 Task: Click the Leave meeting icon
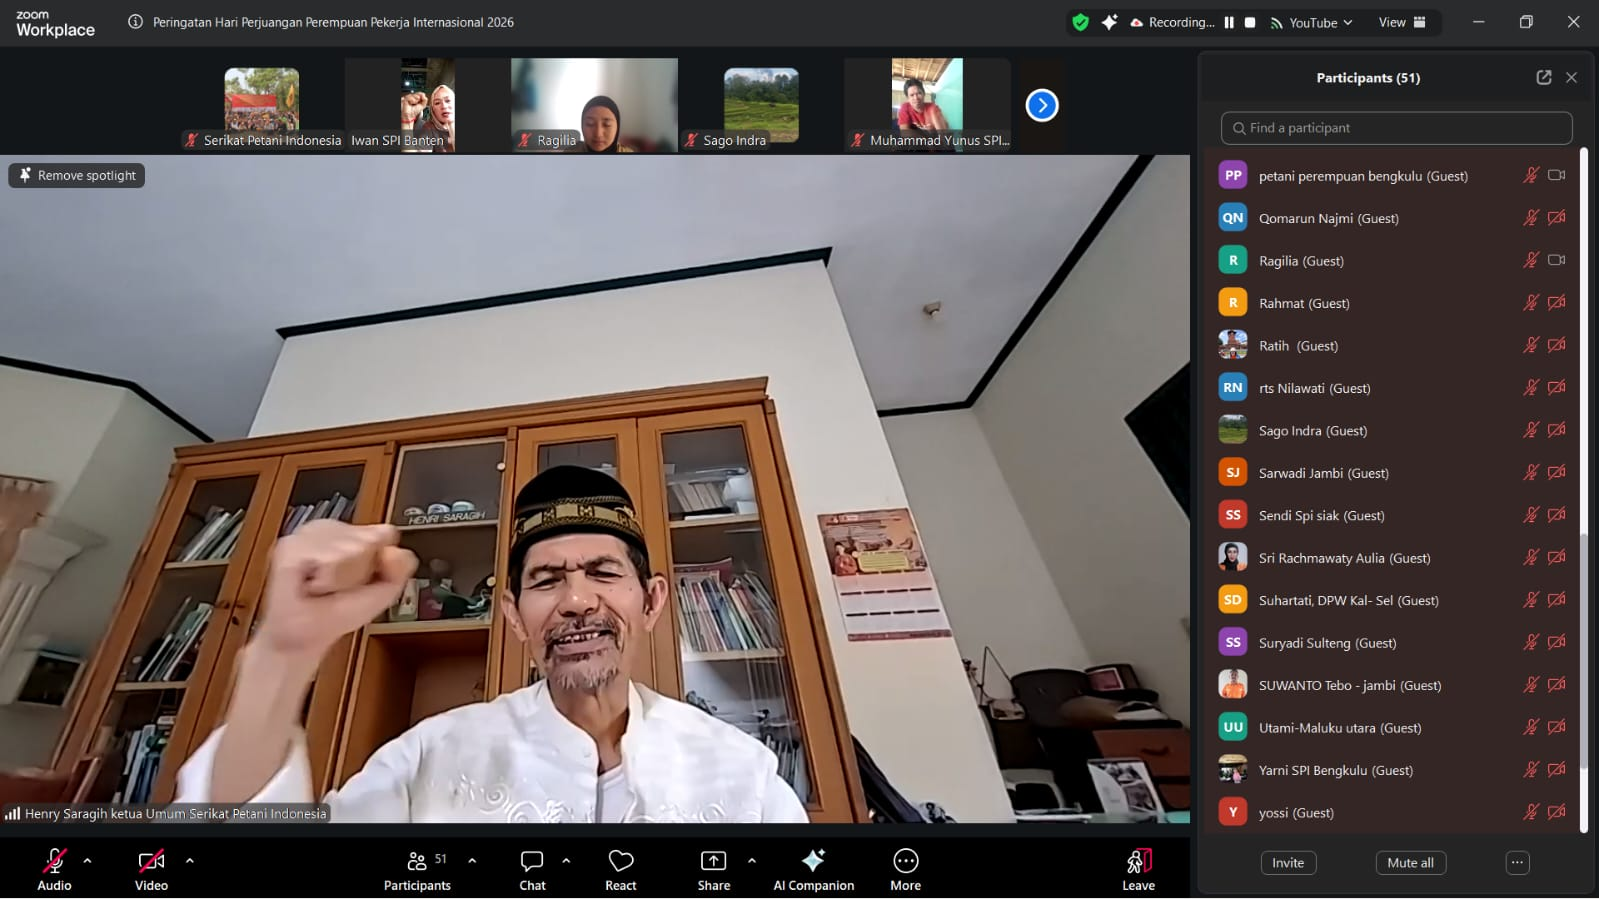click(x=1138, y=862)
